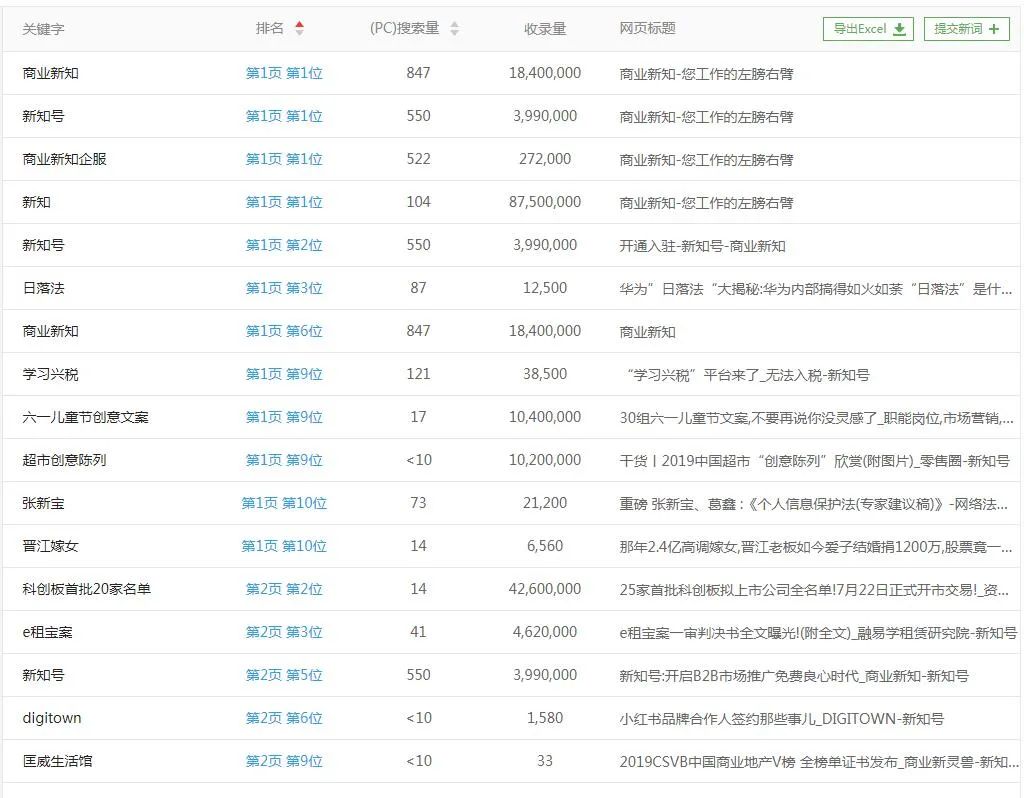Select the index count 272,000
Image resolution: width=1024 pixels, height=798 pixels.
pyautogui.click(x=545, y=159)
